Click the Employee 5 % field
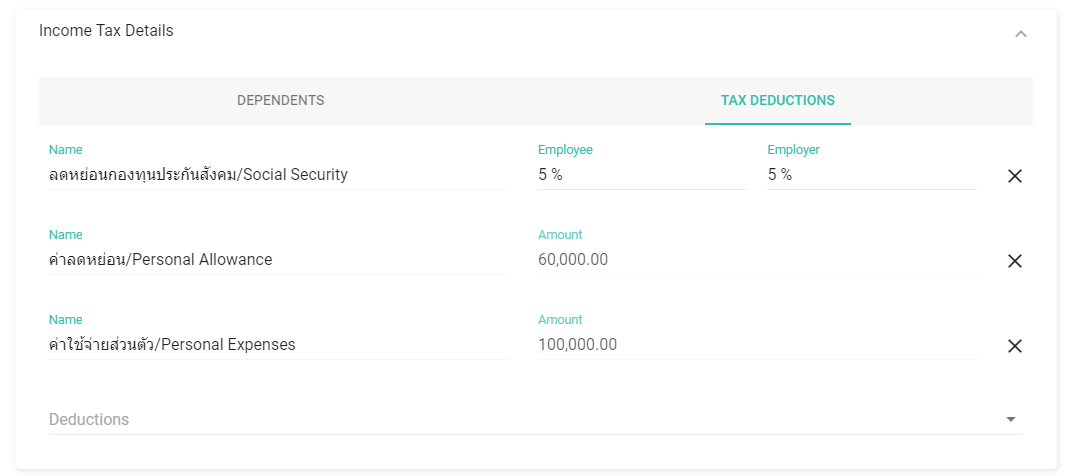Viewport: 1079px width, 476px height. pyautogui.click(x=642, y=175)
